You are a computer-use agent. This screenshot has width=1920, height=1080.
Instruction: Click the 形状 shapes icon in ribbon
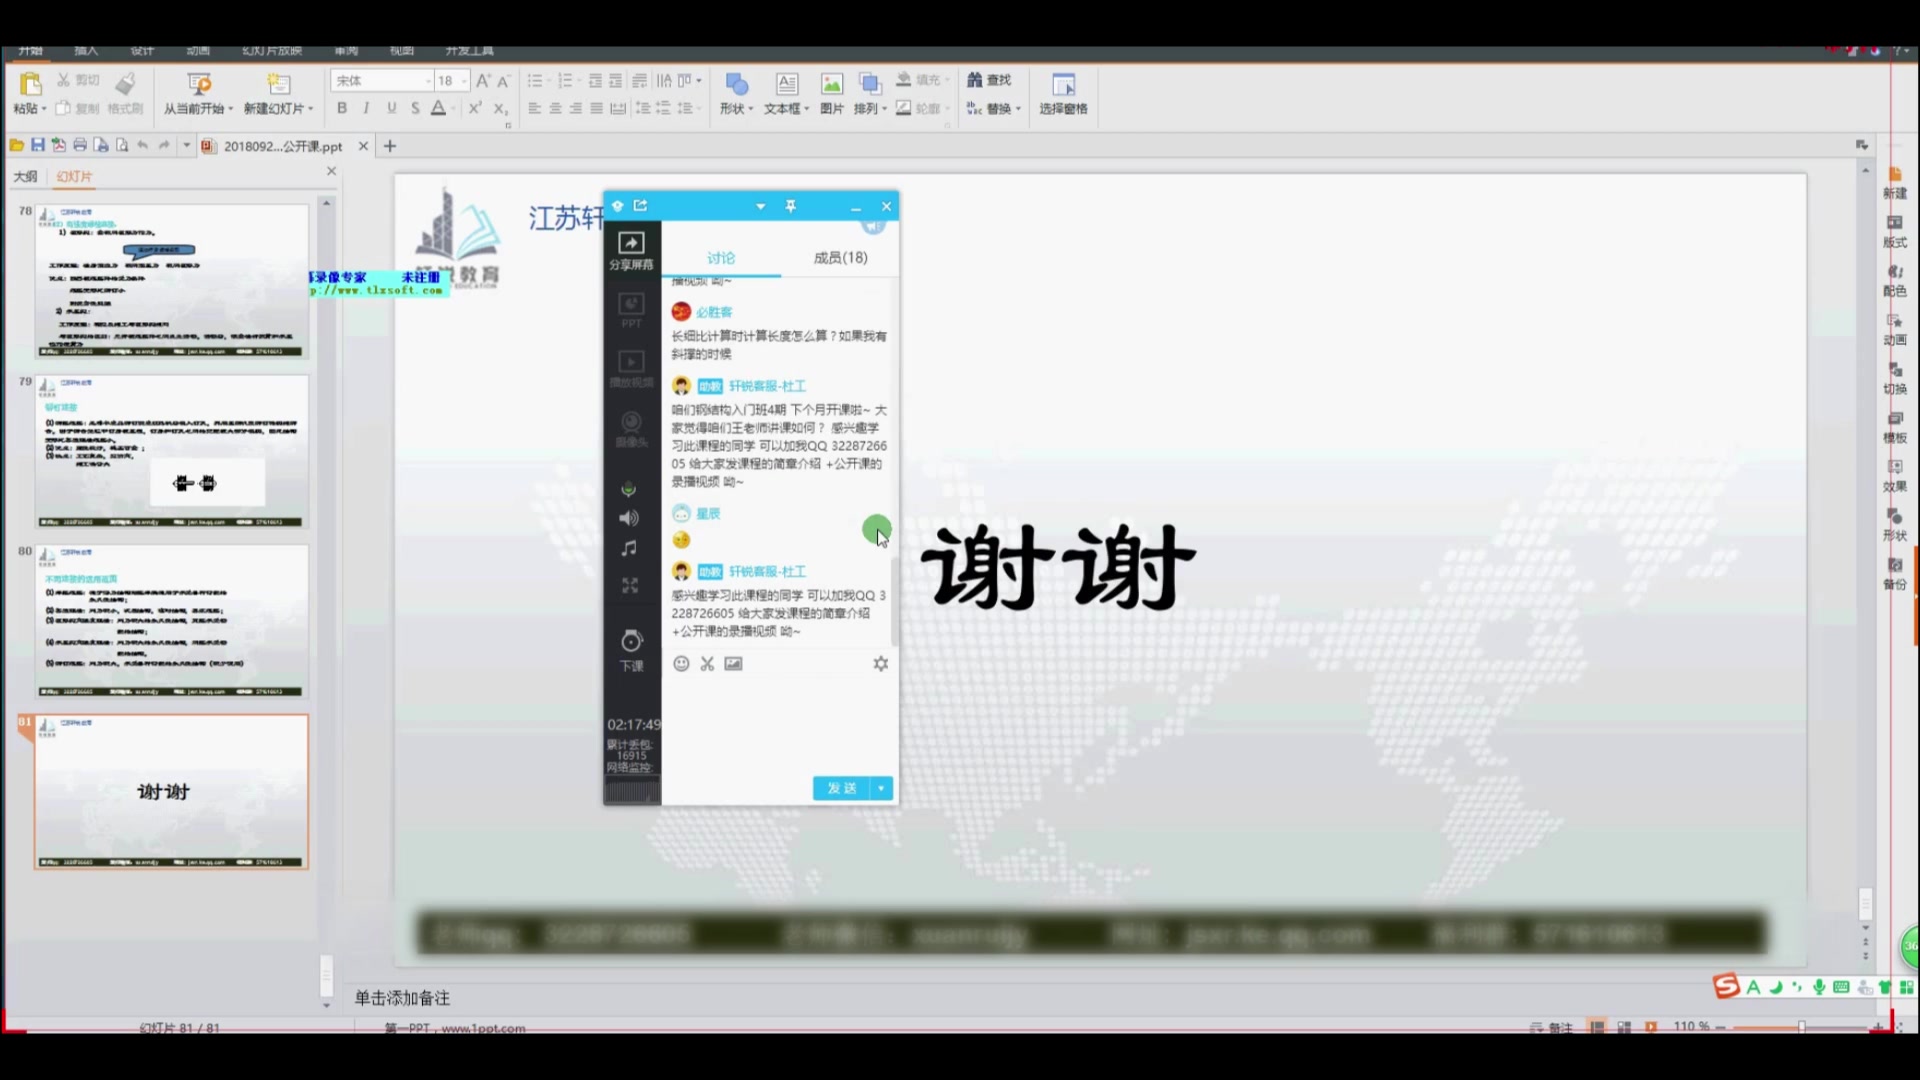(x=737, y=84)
